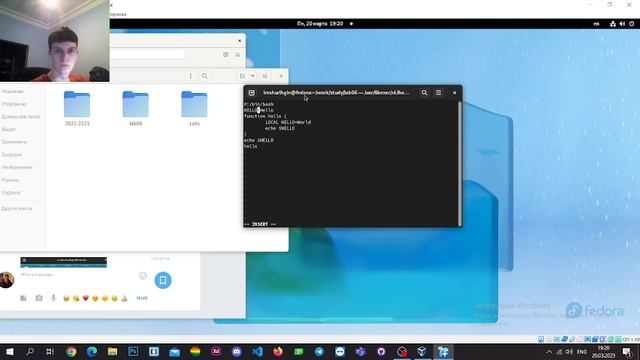
Task: Open Microsoft Teams from the taskbar
Action: coord(360,351)
